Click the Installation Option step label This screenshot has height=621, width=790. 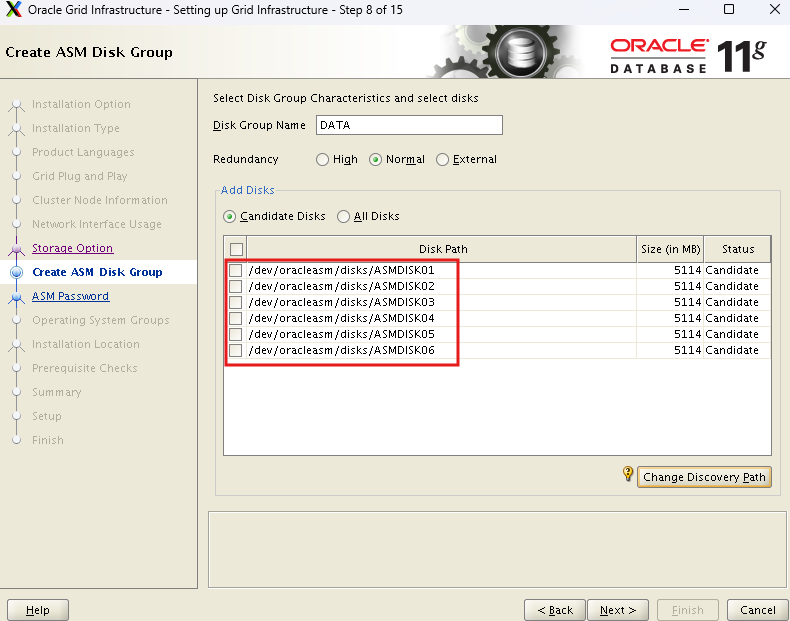click(81, 104)
